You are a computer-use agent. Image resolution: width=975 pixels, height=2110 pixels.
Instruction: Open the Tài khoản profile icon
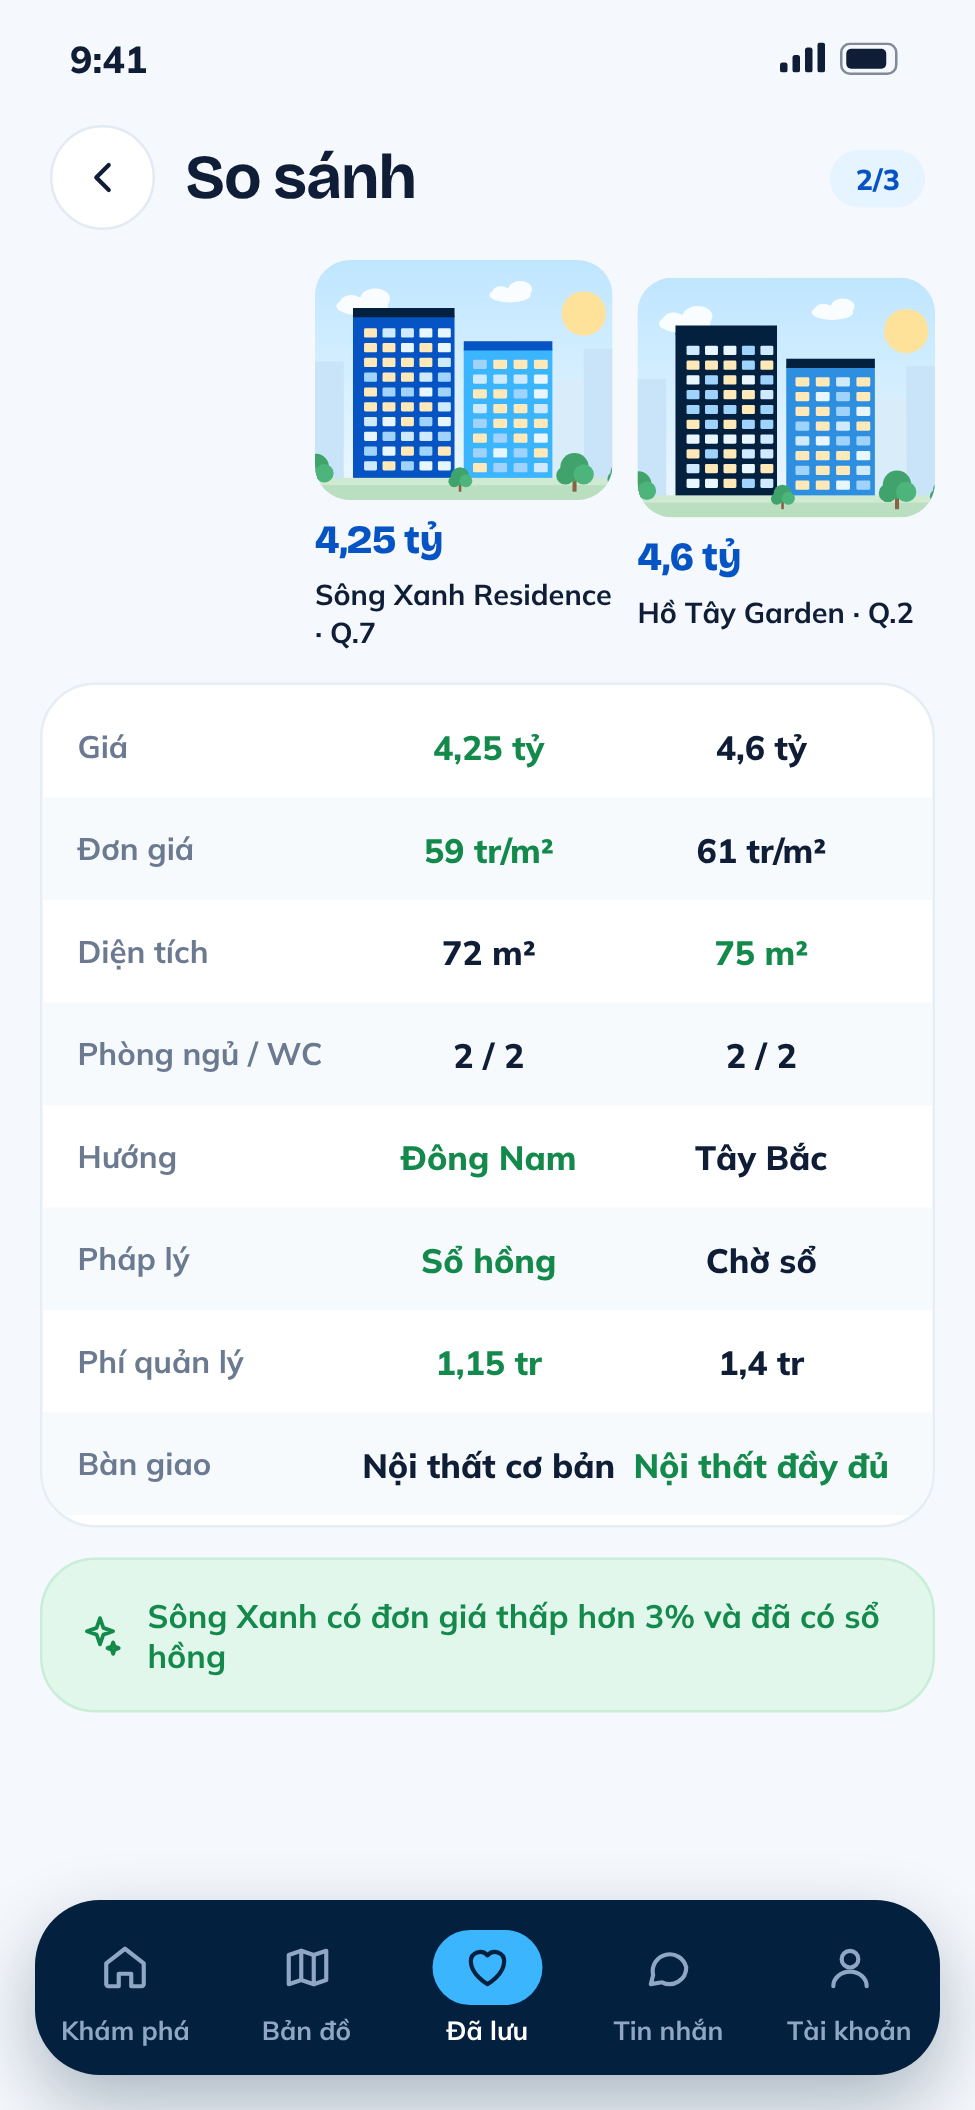pyautogui.click(x=849, y=1968)
